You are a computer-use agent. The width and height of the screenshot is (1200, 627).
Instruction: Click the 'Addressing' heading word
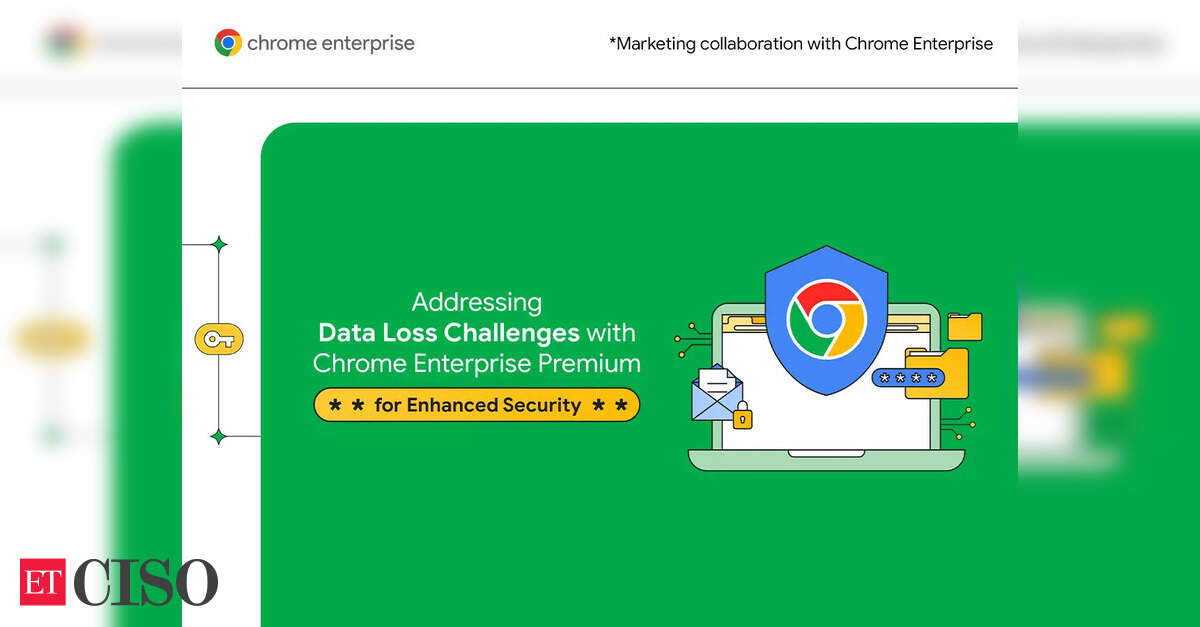[477, 301]
